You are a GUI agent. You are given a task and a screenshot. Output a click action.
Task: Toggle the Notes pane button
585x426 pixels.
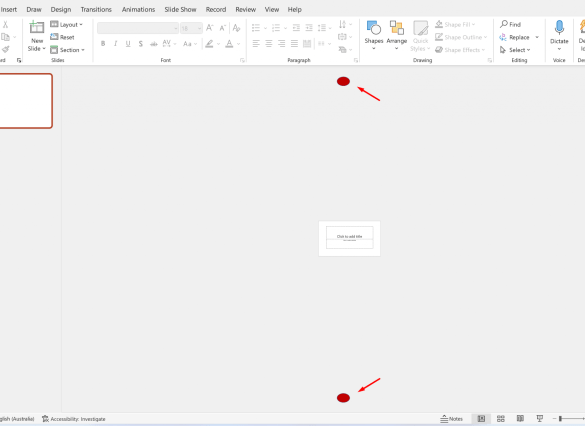point(451,419)
